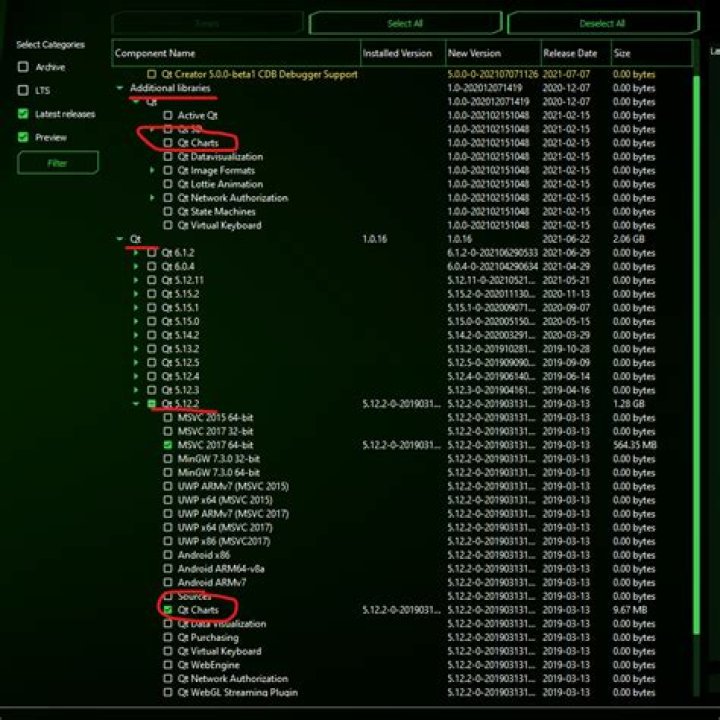Click the Deselect All button
720x720 pixels.
(602, 23)
